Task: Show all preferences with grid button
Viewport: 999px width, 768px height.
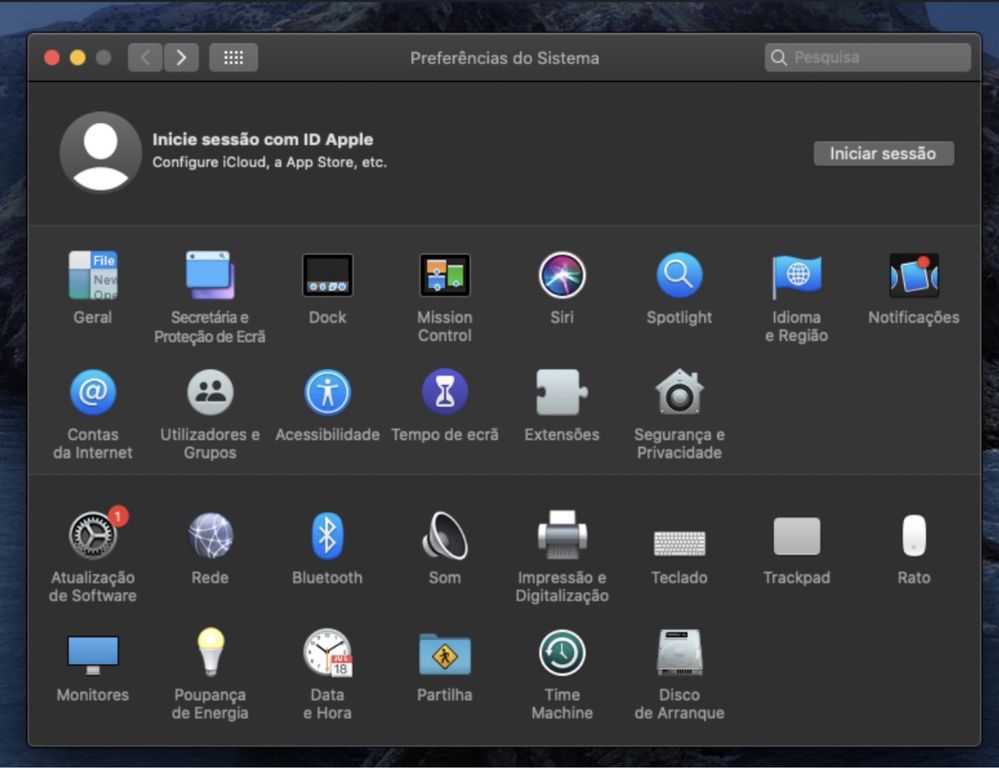Action: pyautogui.click(x=233, y=58)
